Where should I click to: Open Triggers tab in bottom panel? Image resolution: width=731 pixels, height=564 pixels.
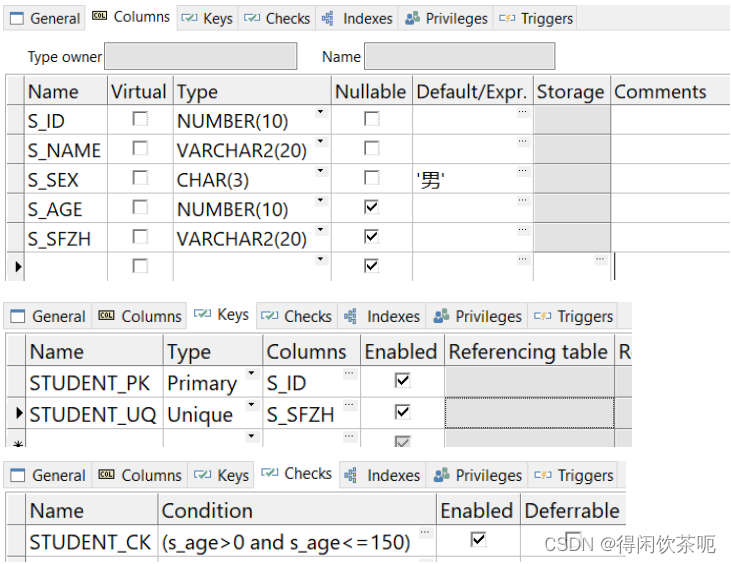[575, 475]
